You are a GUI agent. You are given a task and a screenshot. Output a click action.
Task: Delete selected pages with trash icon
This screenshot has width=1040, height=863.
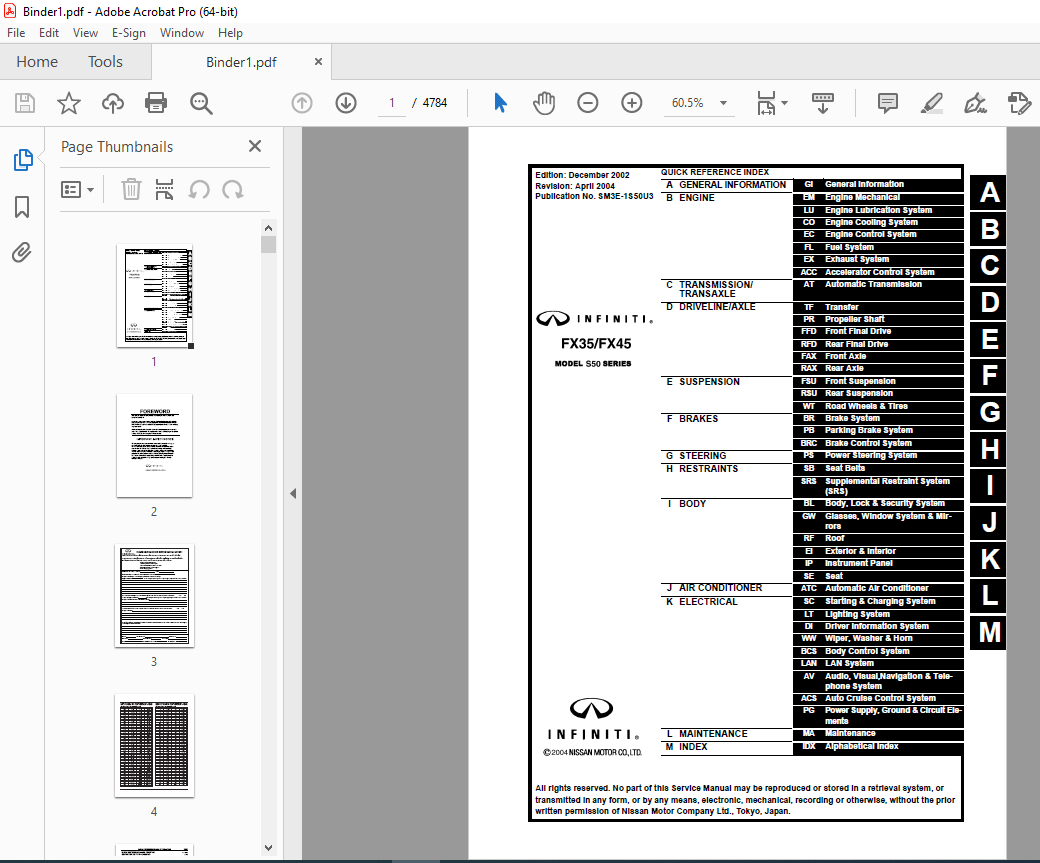[131, 190]
